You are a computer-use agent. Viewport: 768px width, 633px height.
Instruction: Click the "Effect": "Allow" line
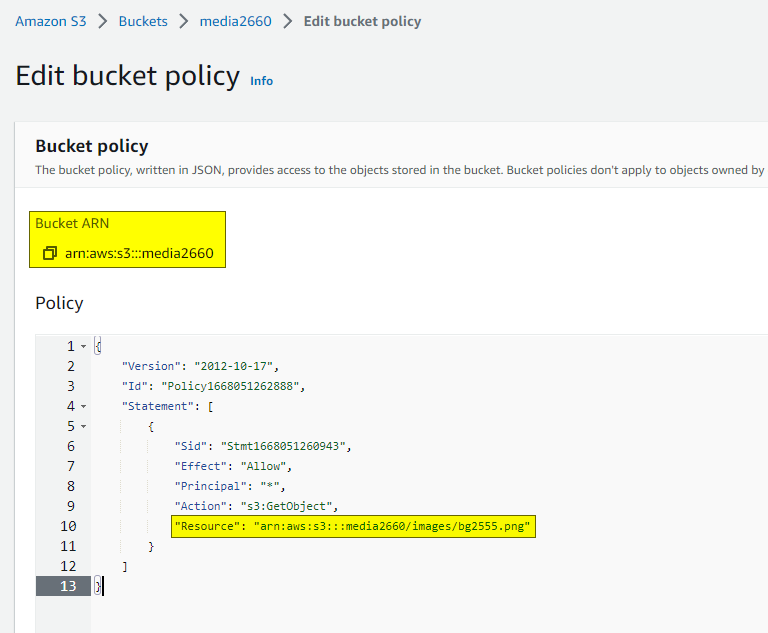pos(233,466)
